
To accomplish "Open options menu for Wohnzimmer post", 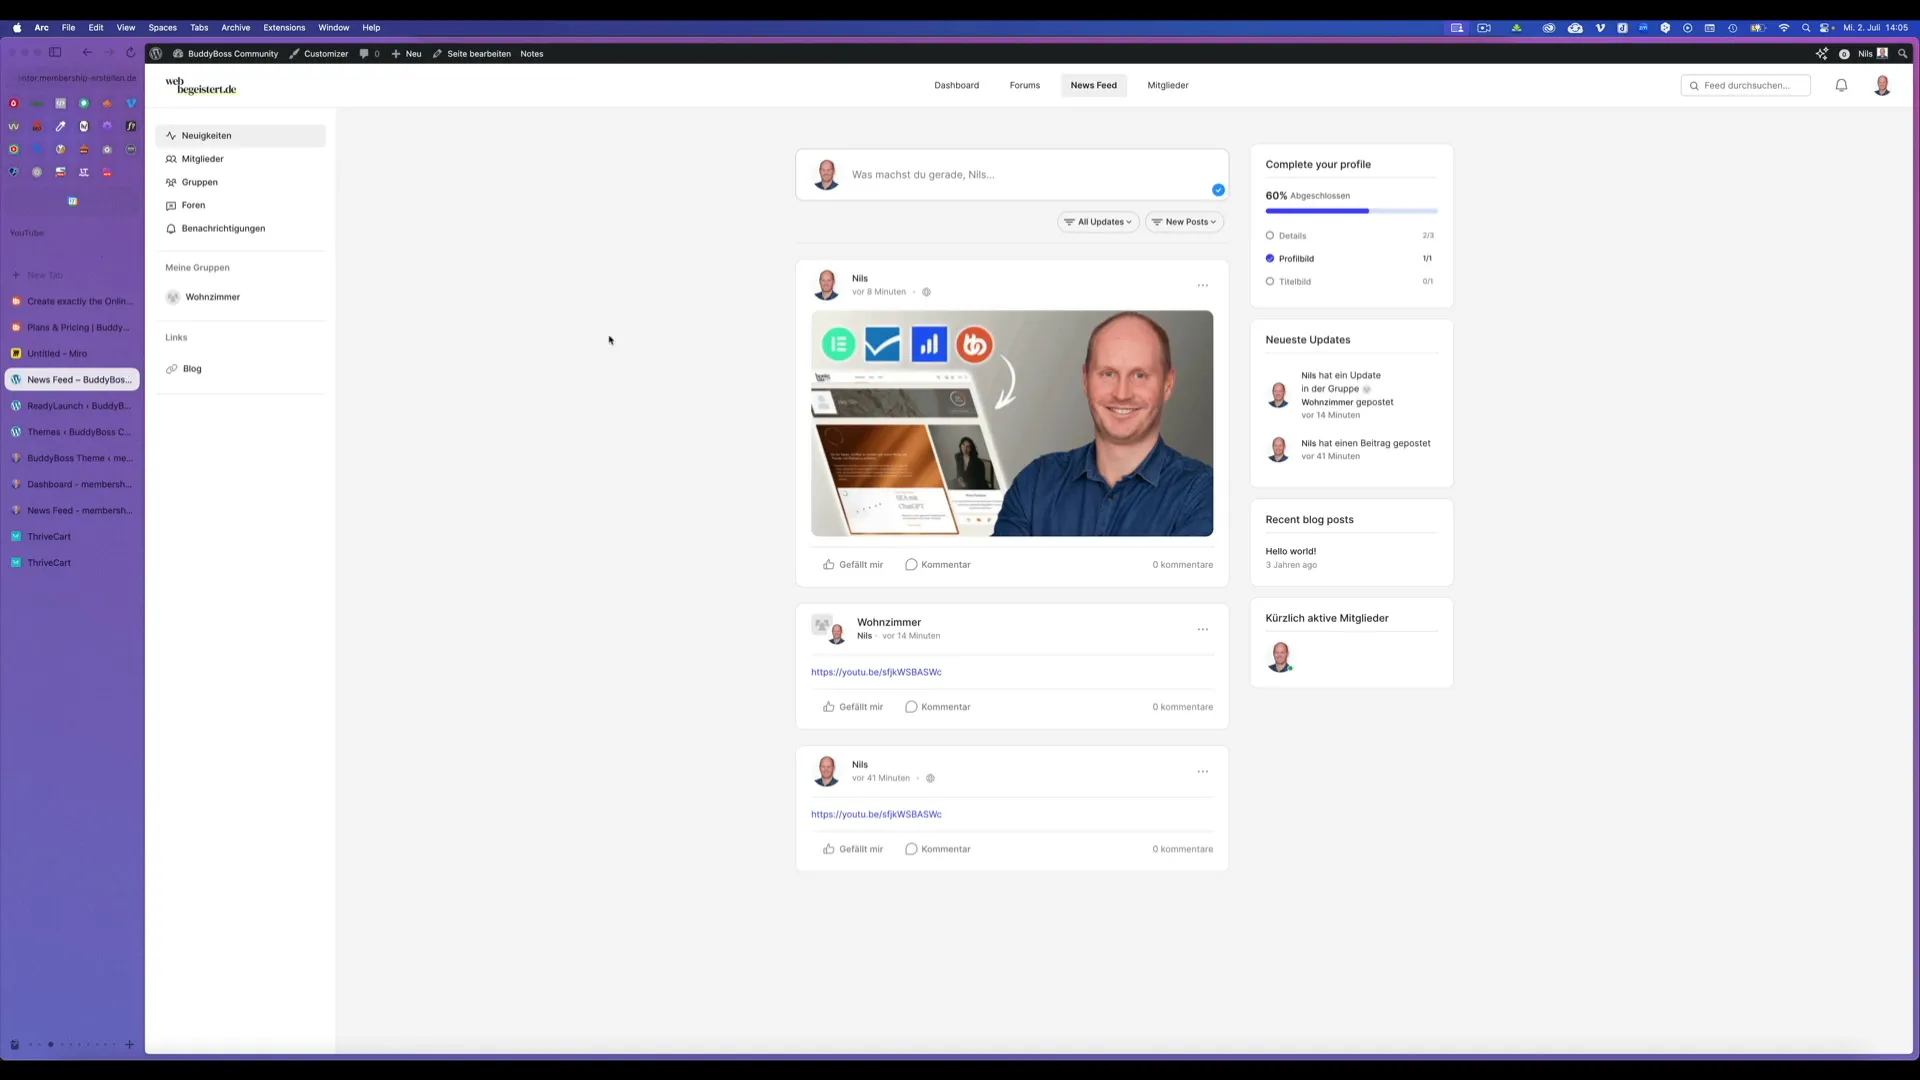I will (1203, 630).
